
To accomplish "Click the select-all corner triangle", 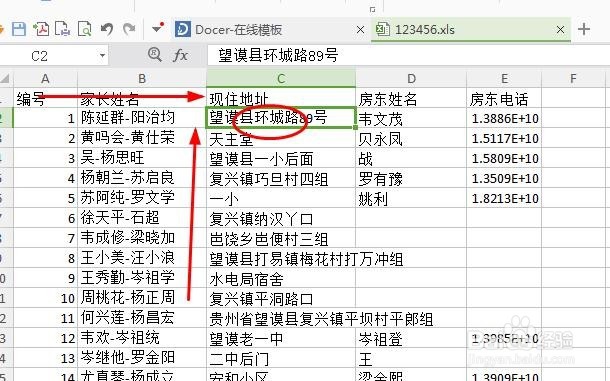I will (5, 79).
